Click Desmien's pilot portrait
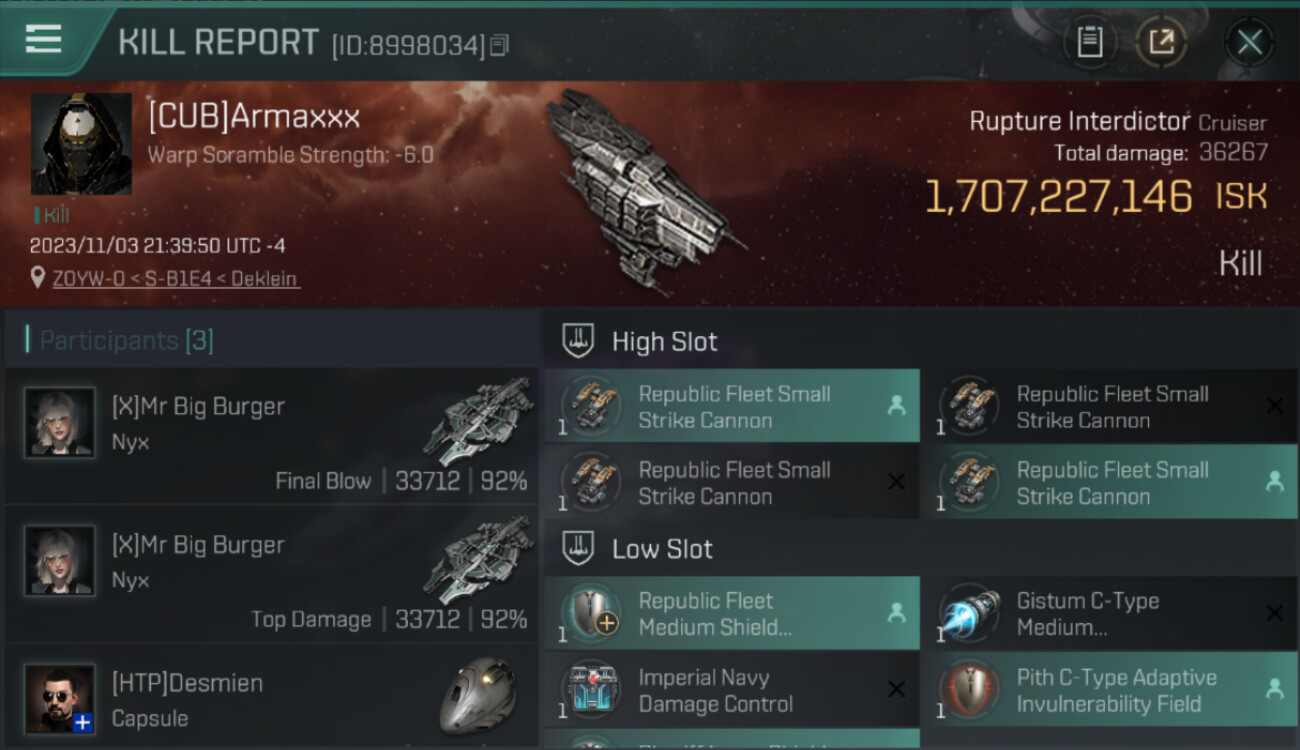1300x750 pixels. pyautogui.click(x=60, y=698)
